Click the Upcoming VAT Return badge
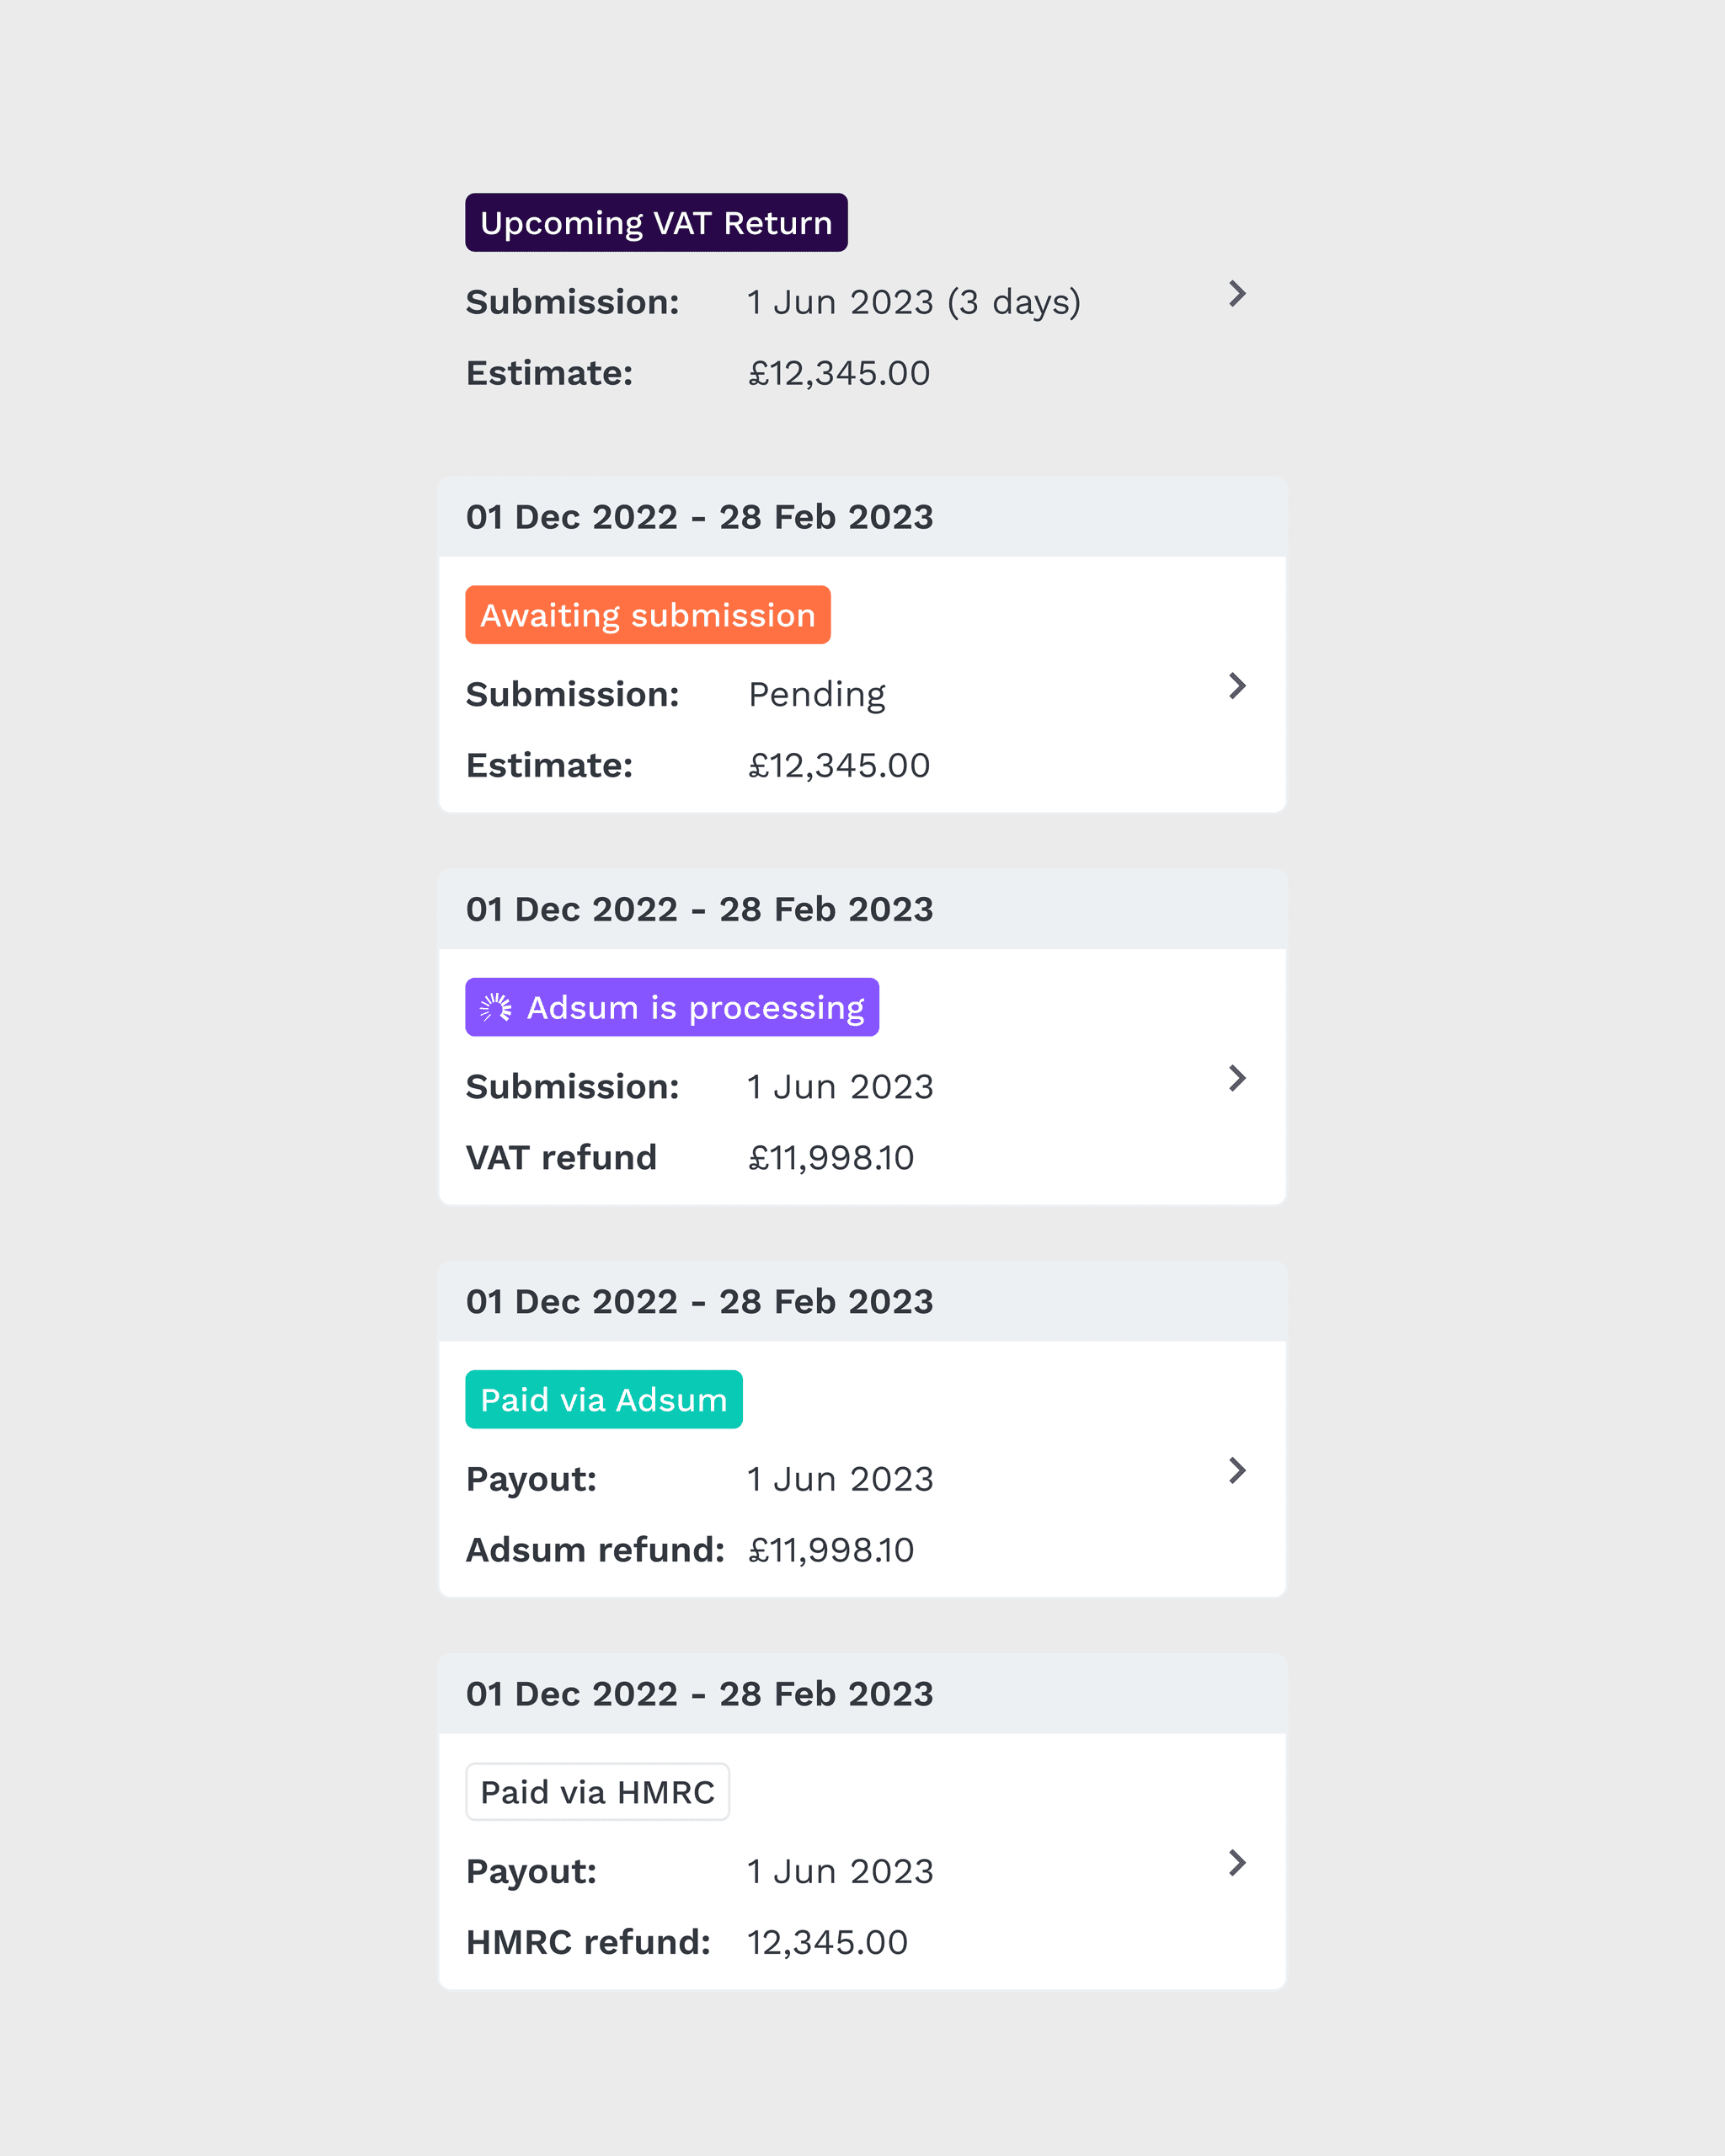Viewport: 1725px width, 2156px height. tap(656, 222)
